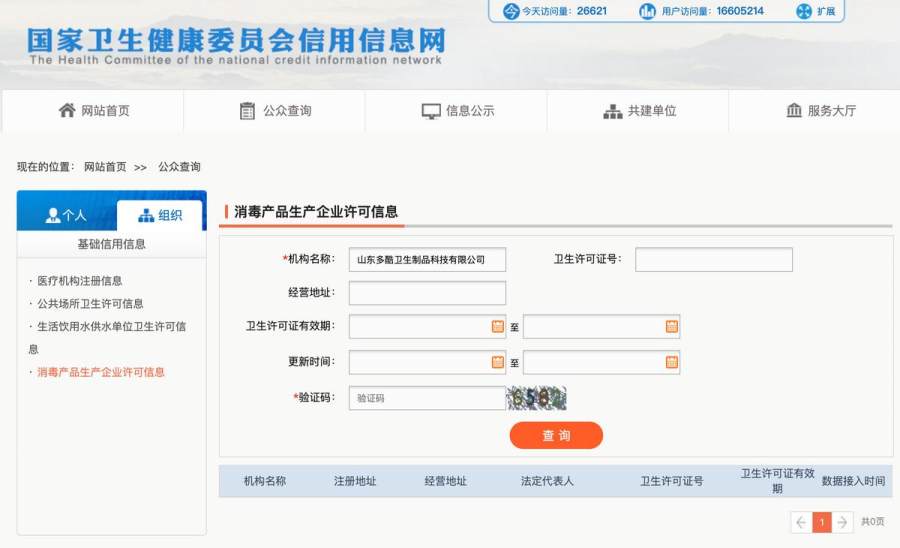Switch to the 个人 tab
This screenshot has width=900, height=548.
(x=66, y=215)
